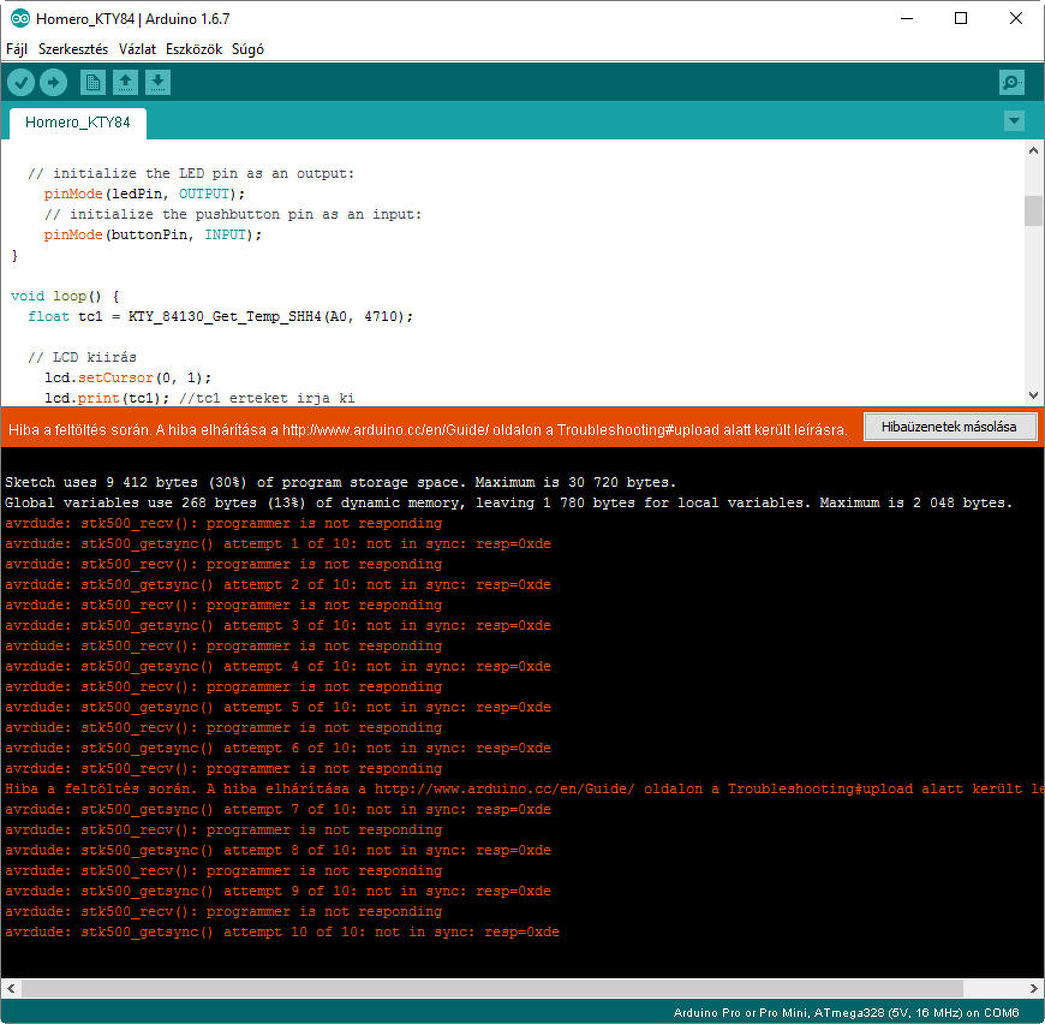Click the code editor vertical scrollbar thumb
This screenshot has width=1045, height=1024.
coord(1033,211)
